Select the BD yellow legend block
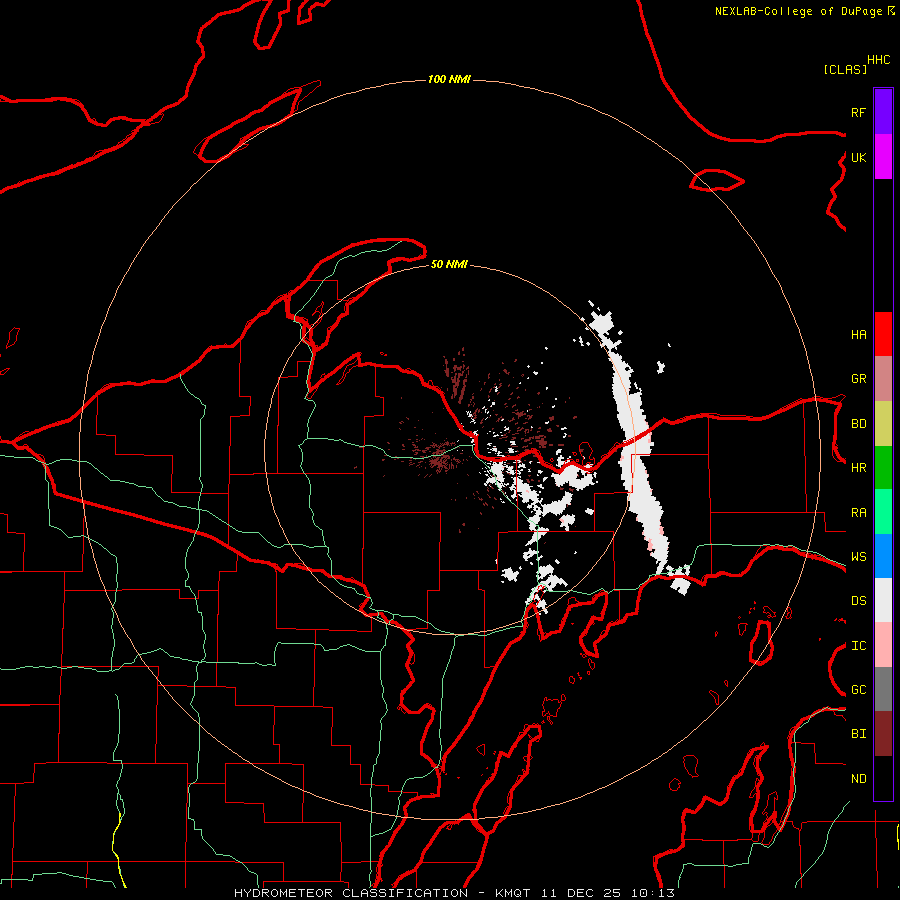Screen dimensions: 900x900 (883, 424)
